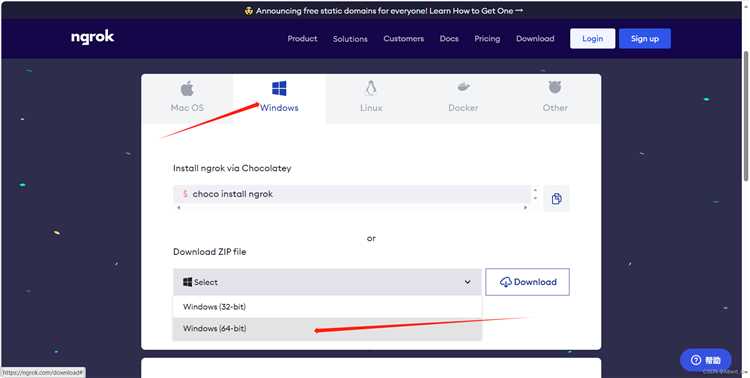Screen dimensions: 750x378
Task: Copy the choco install command
Action: pos(556,199)
